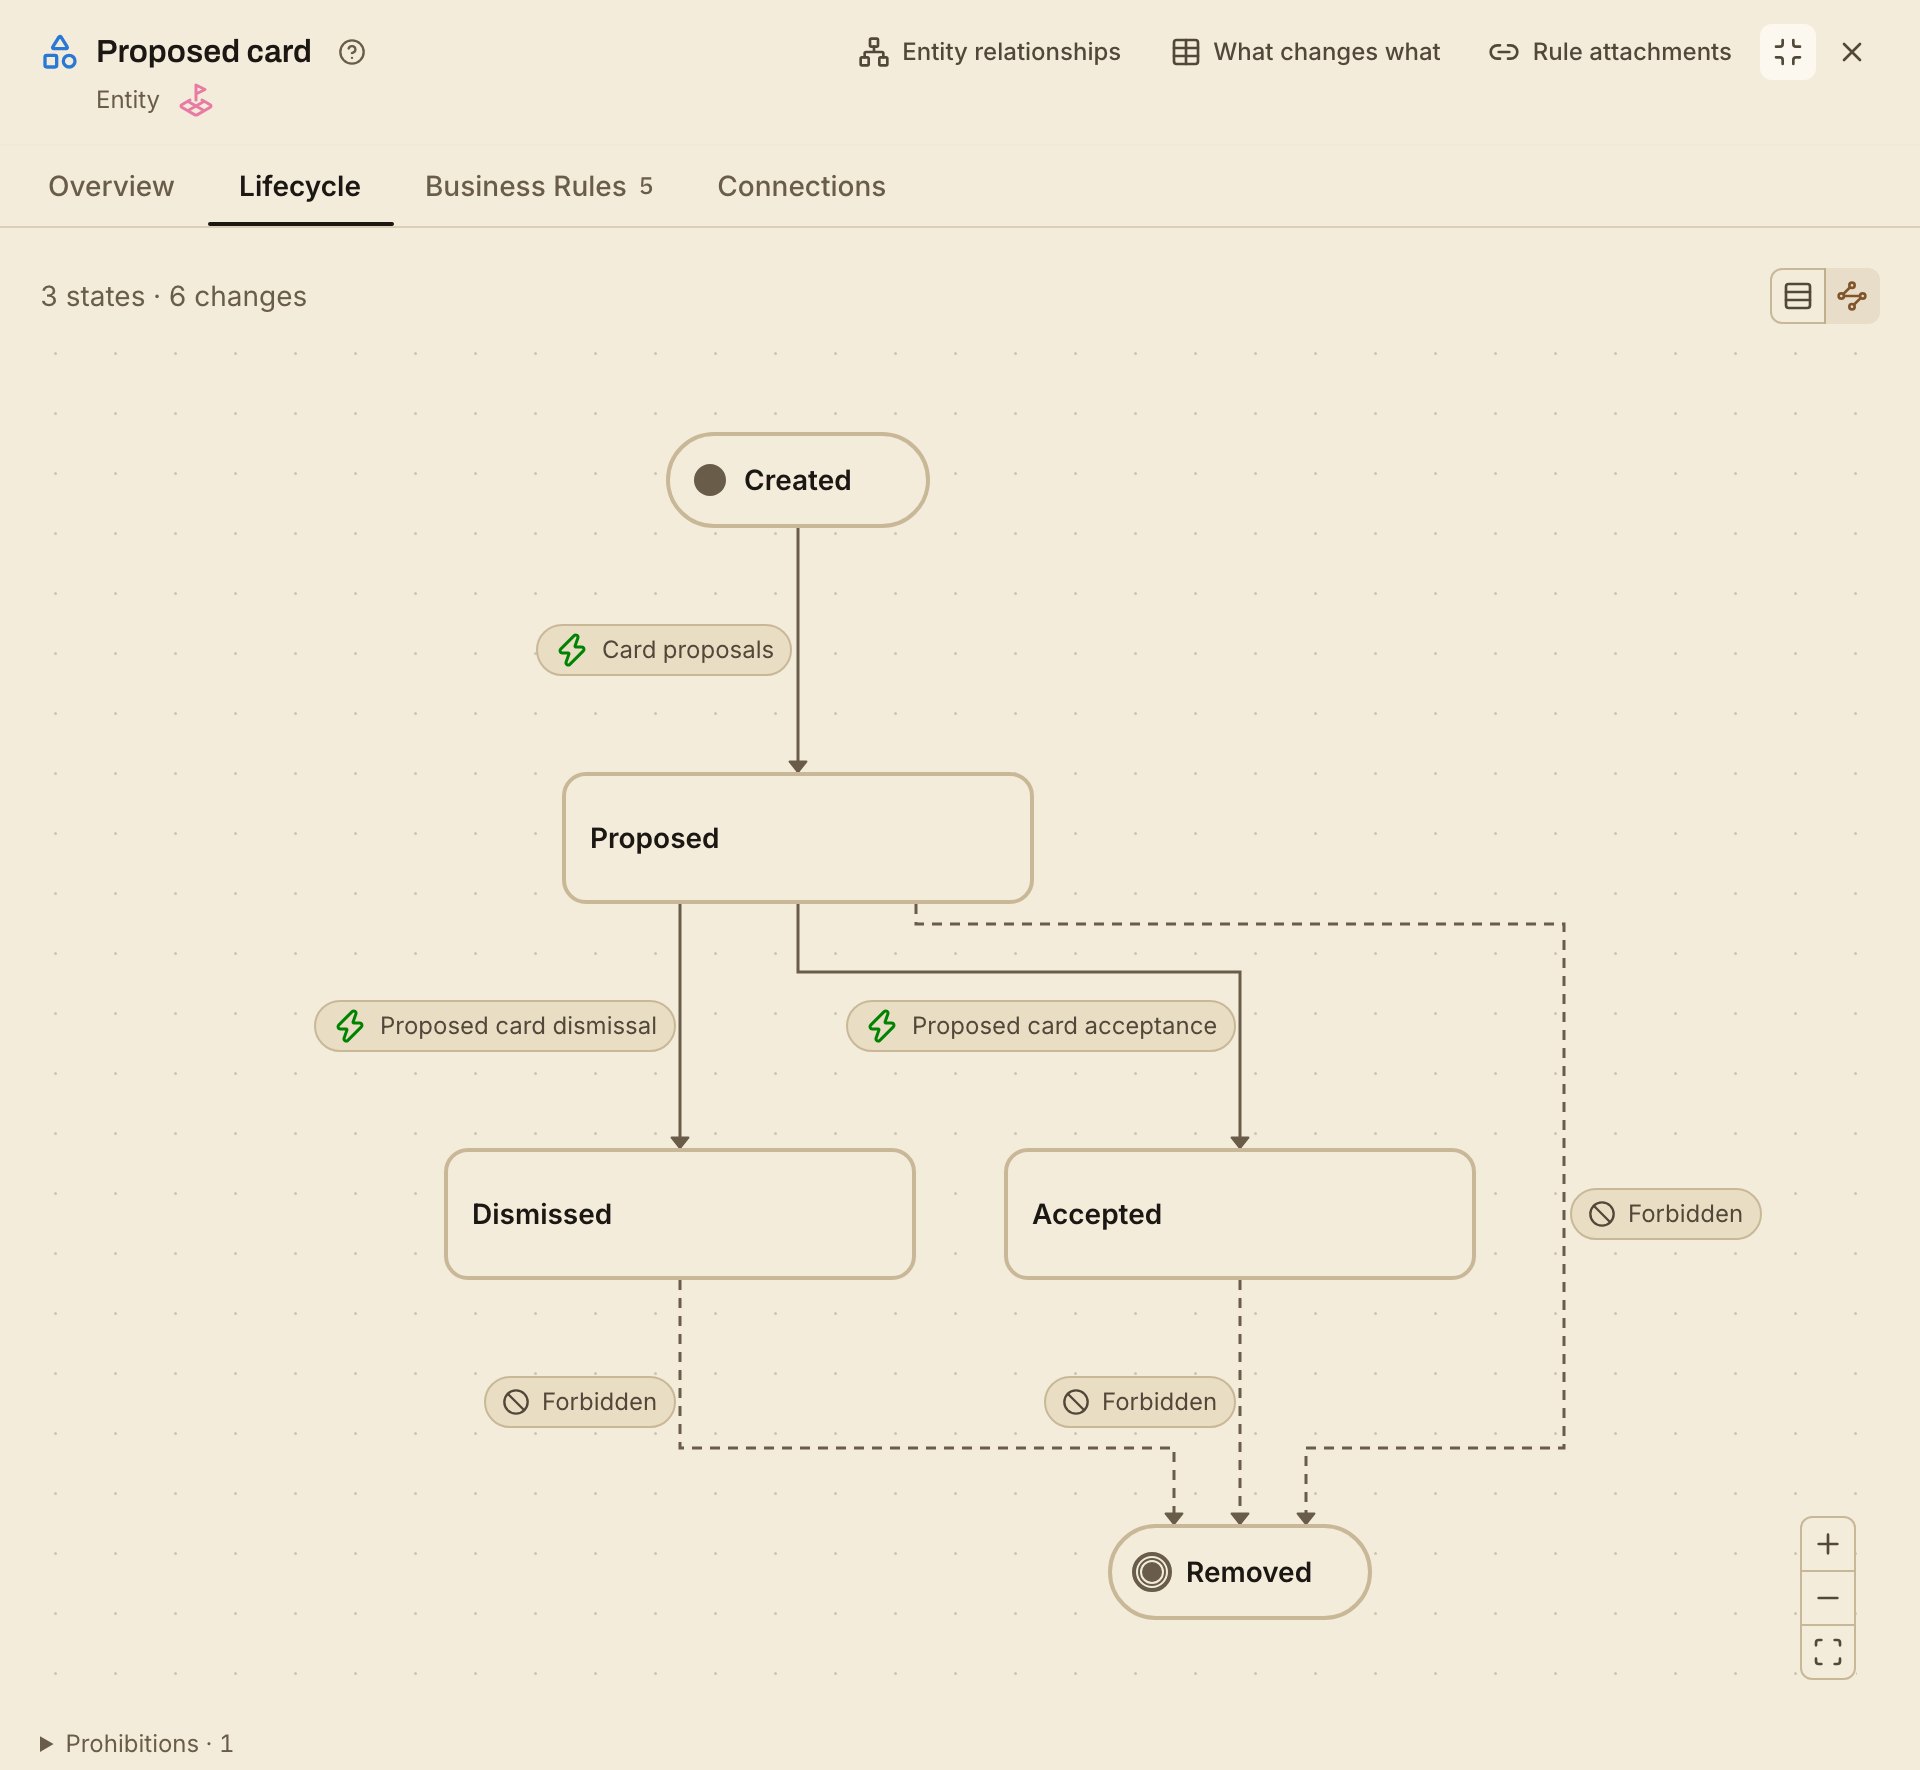Close the Proposed card panel
The height and width of the screenshot is (1770, 1920).
1852,52
